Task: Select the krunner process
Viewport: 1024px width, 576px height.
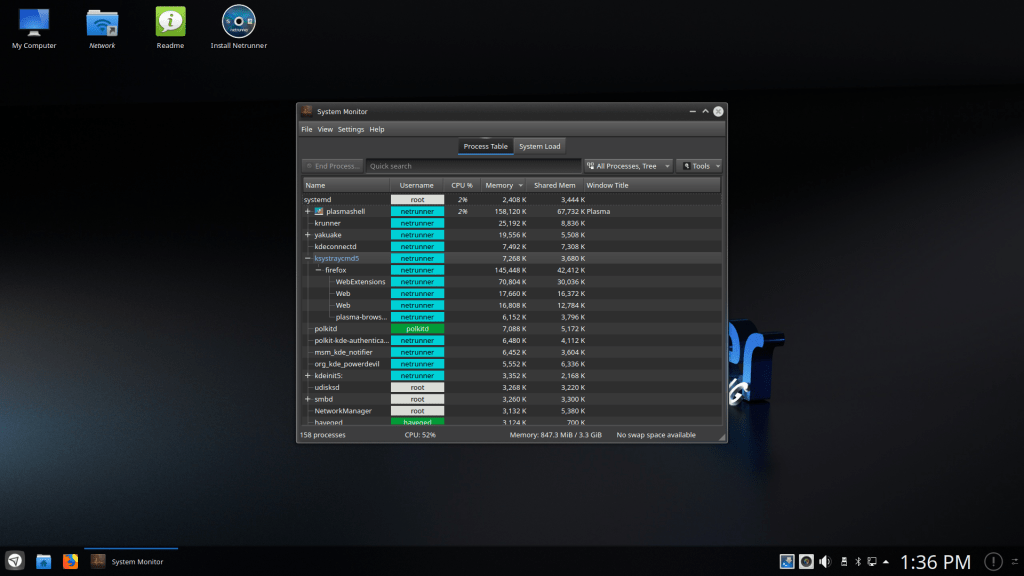Action: tap(327, 223)
